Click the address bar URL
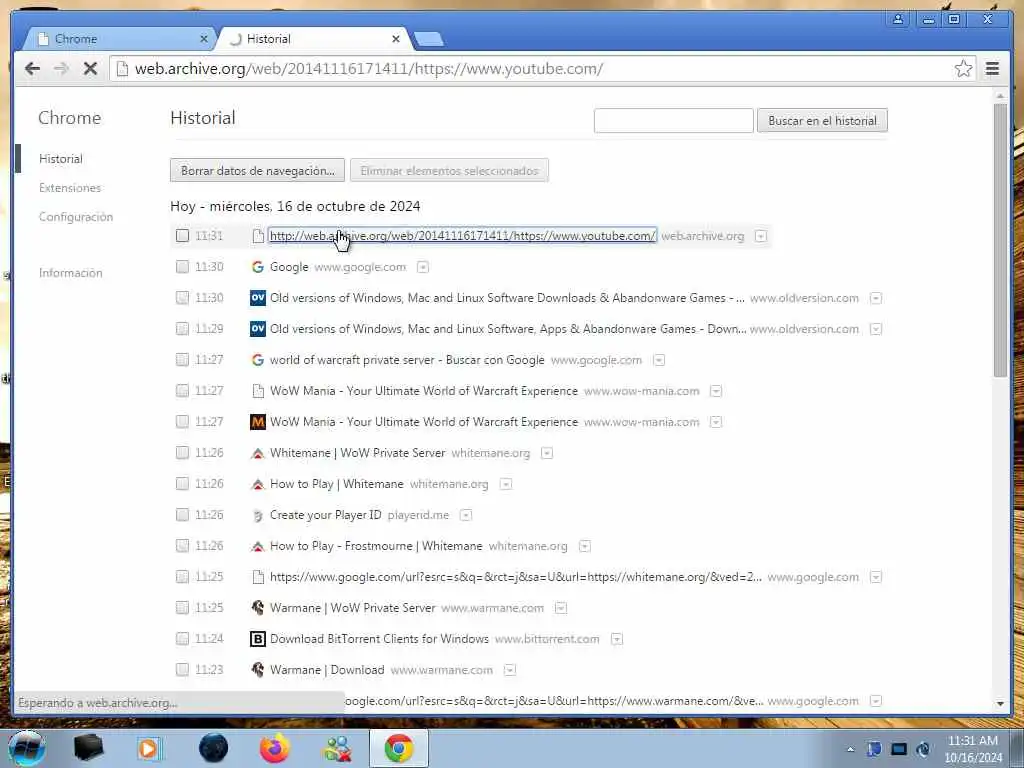 tap(369, 69)
